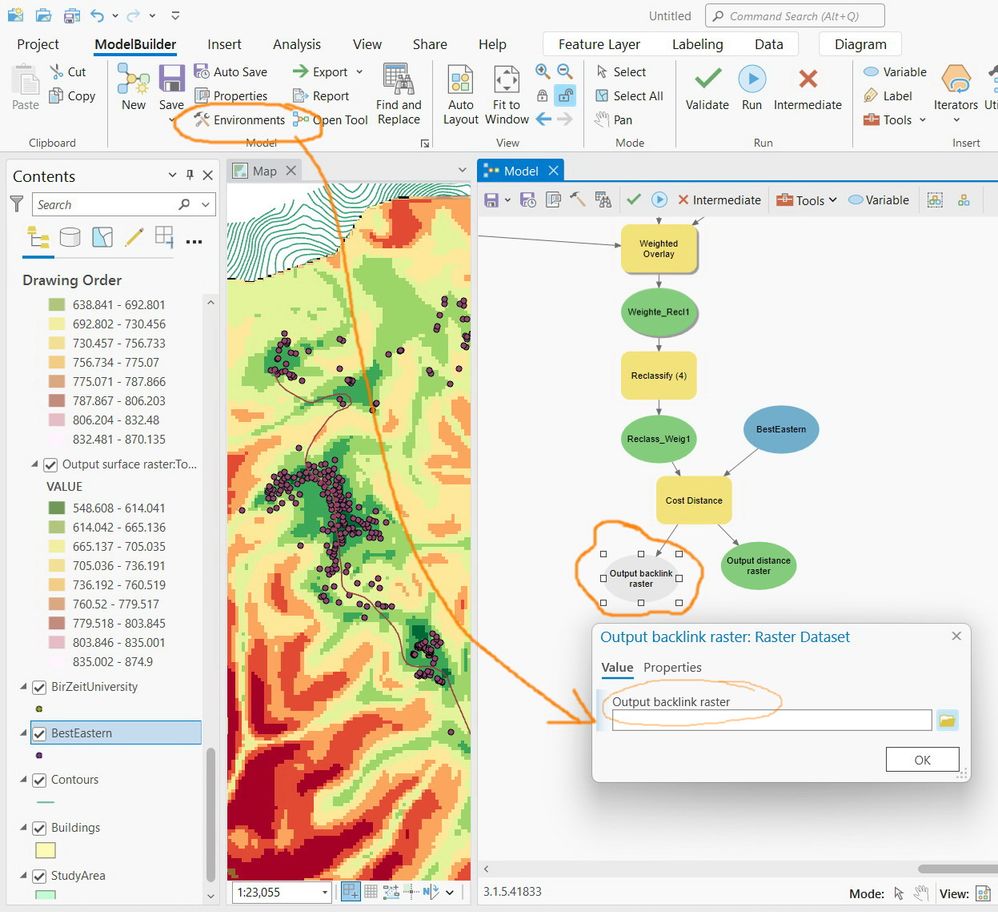Open Iterators menu
Image resolution: width=998 pixels, height=912 pixels.
[x=955, y=93]
